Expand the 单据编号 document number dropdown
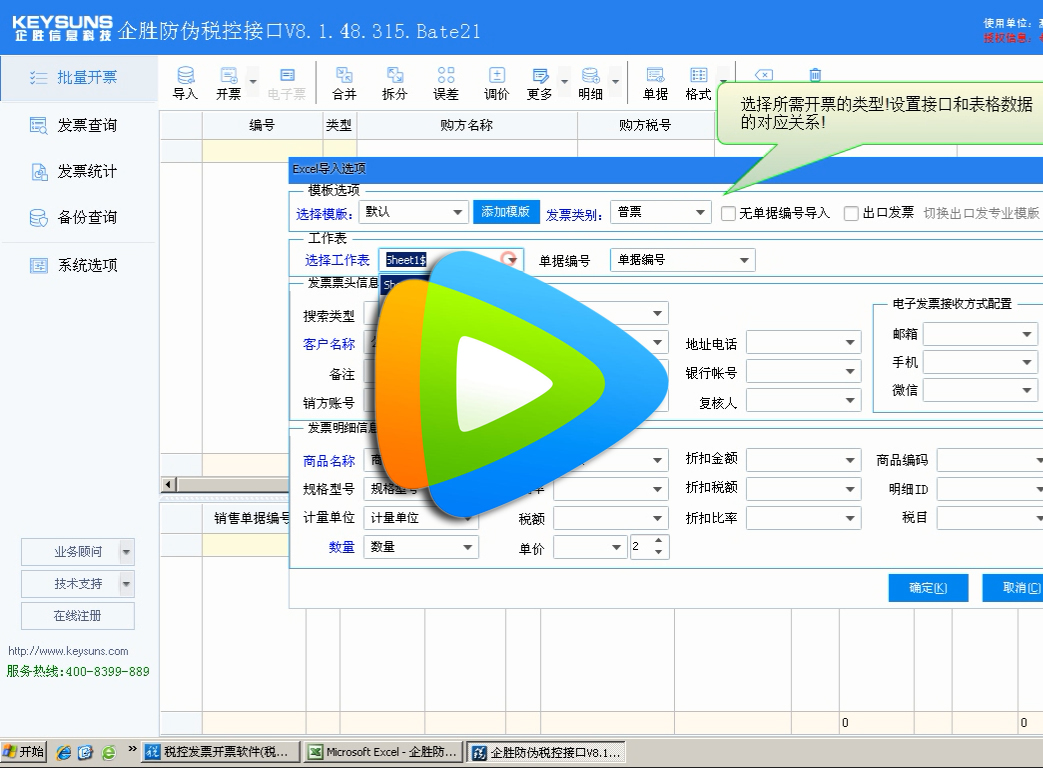This screenshot has height=768, width=1043. 746,259
